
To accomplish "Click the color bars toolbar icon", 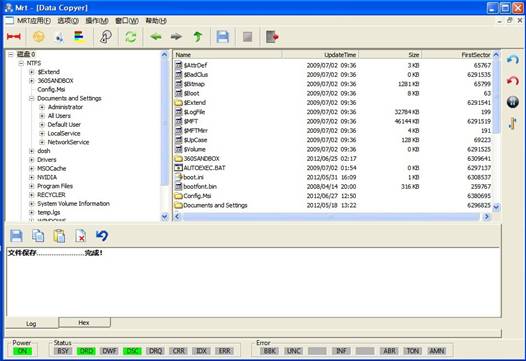I will tap(79, 36).
